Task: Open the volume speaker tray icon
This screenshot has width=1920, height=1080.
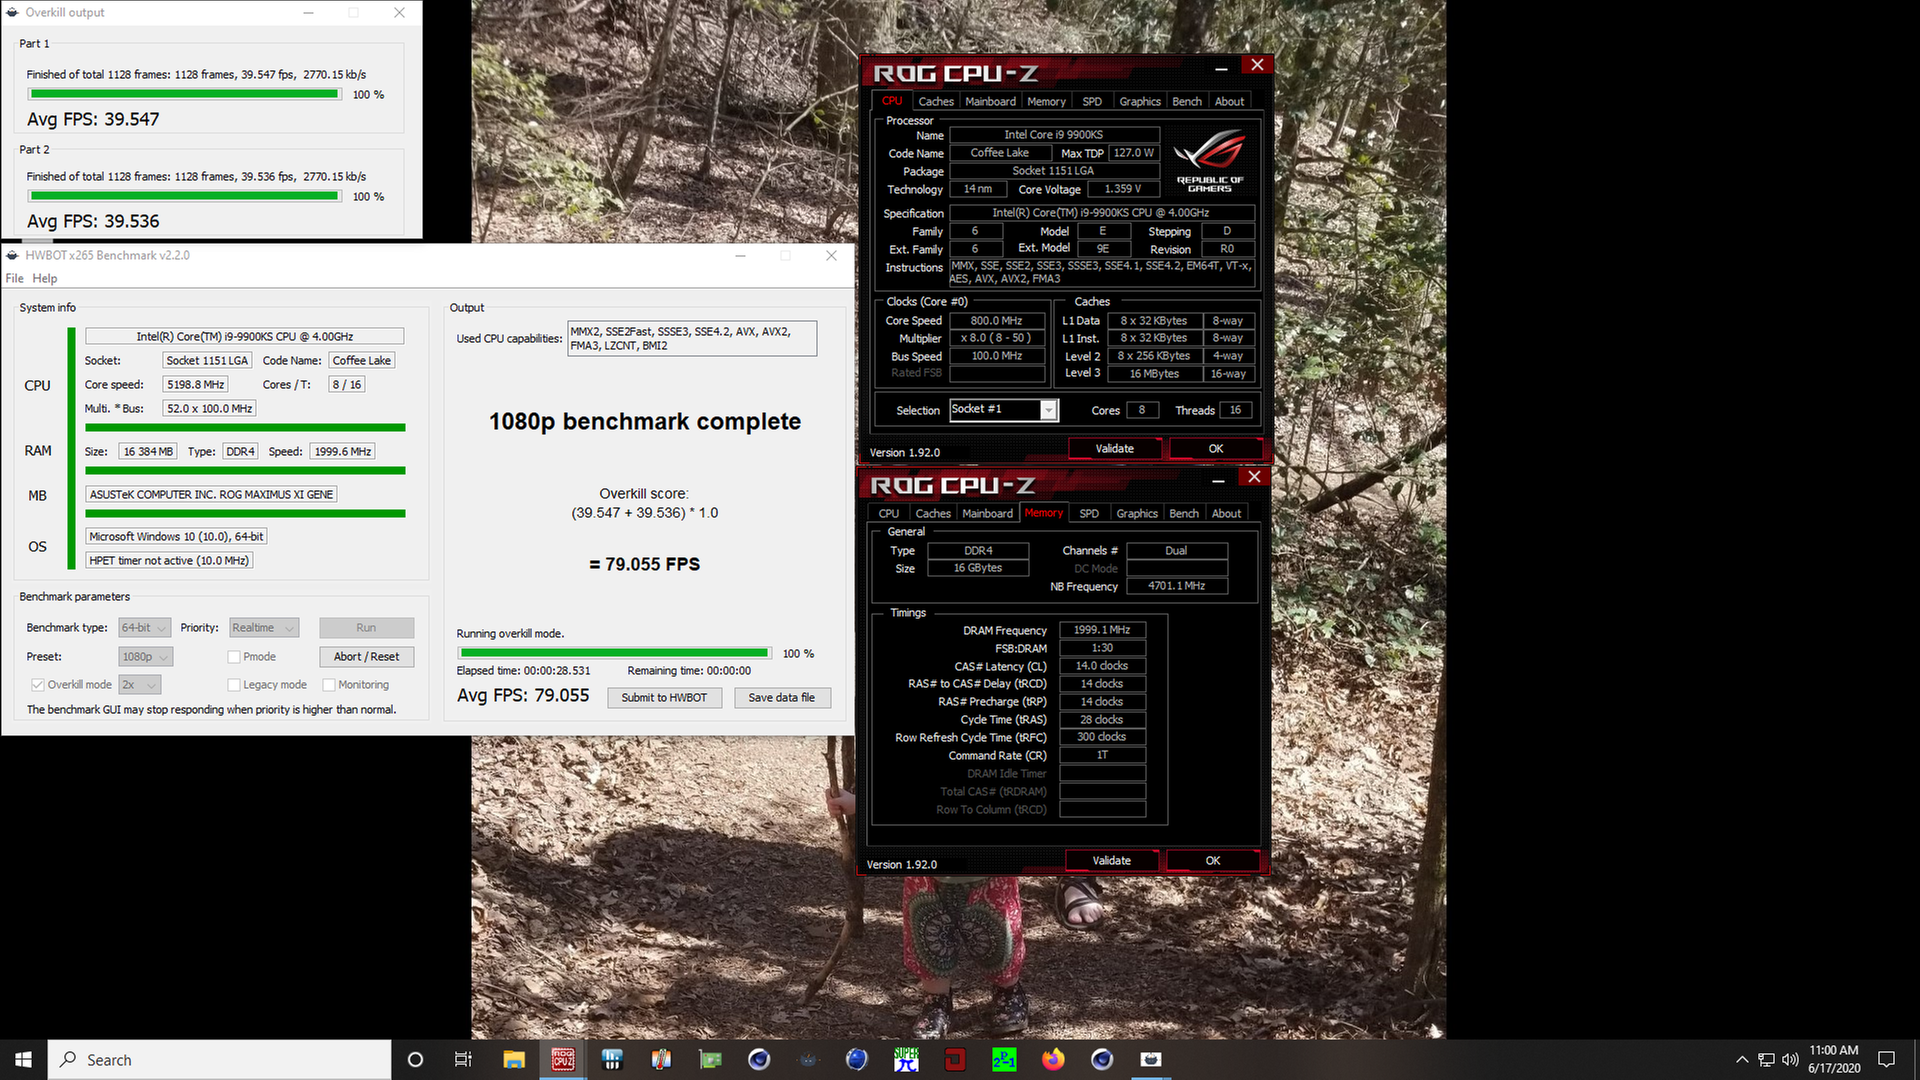Action: point(1790,1059)
